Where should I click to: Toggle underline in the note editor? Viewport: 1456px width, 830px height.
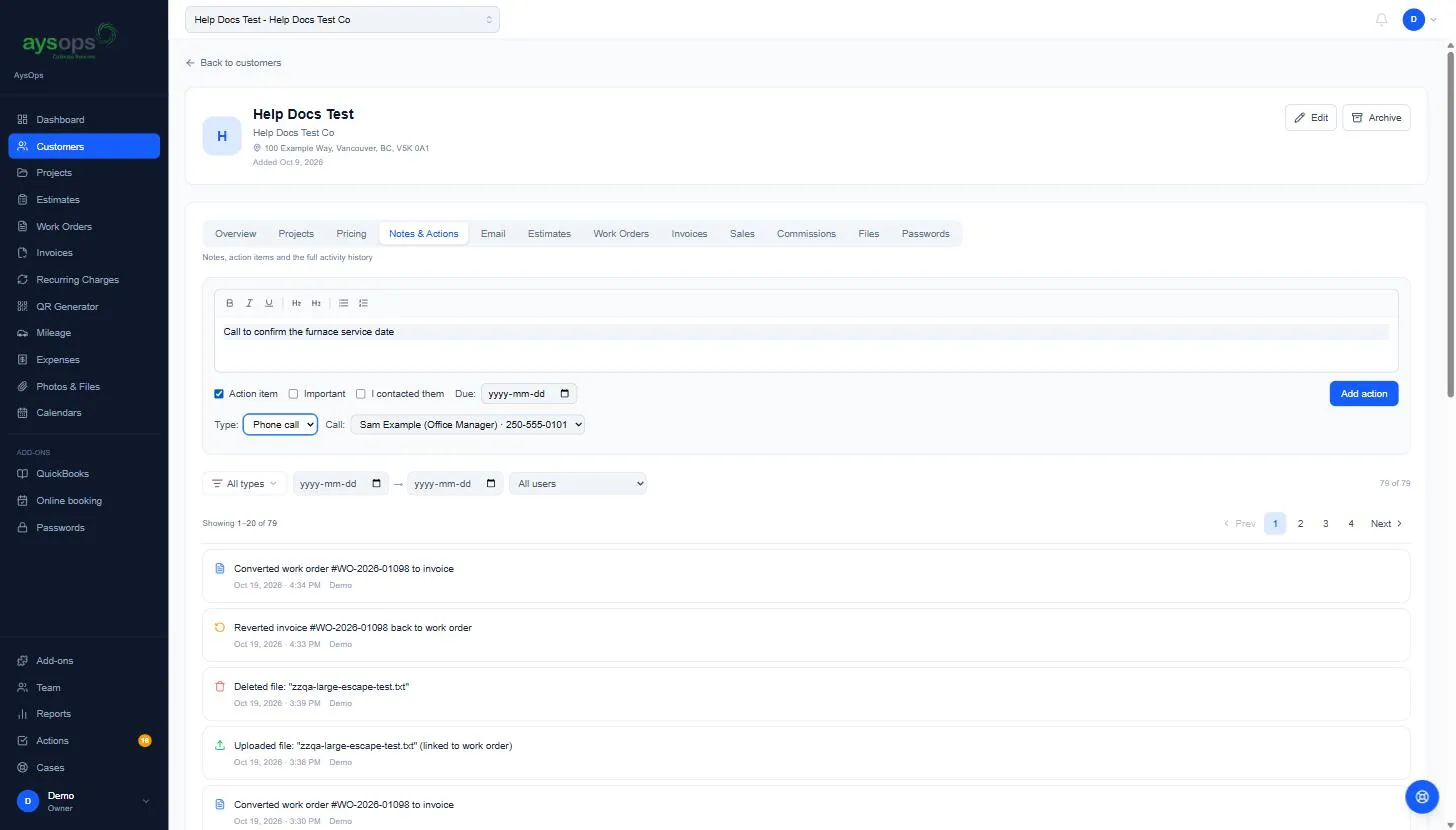(269, 303)
